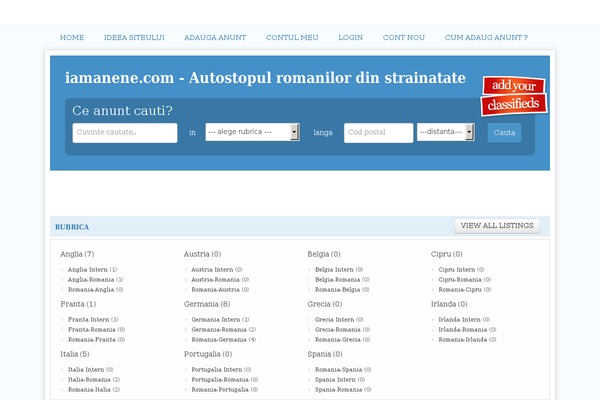Viewport: 600px width, 400px height.
Task: Open Romania-Irlanda listings
Action: 467,339
